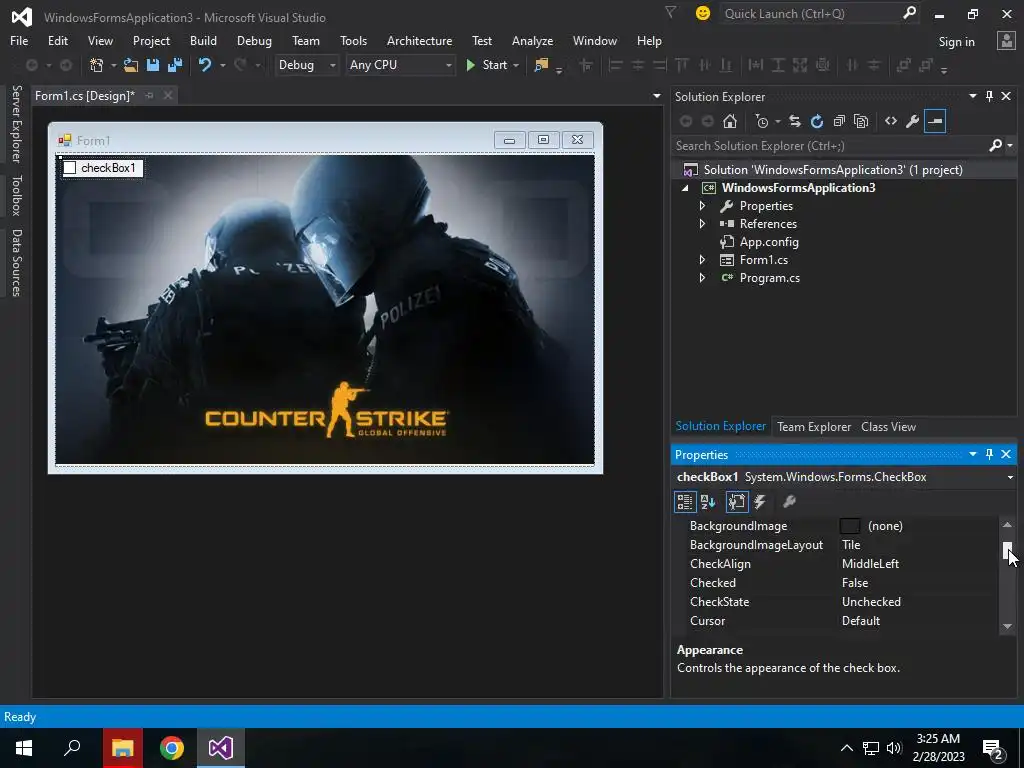This screenshot has width=1024, height=768.
Task: Click the Property Pages wrench icon in Properties panel
Action: point(789,502)
